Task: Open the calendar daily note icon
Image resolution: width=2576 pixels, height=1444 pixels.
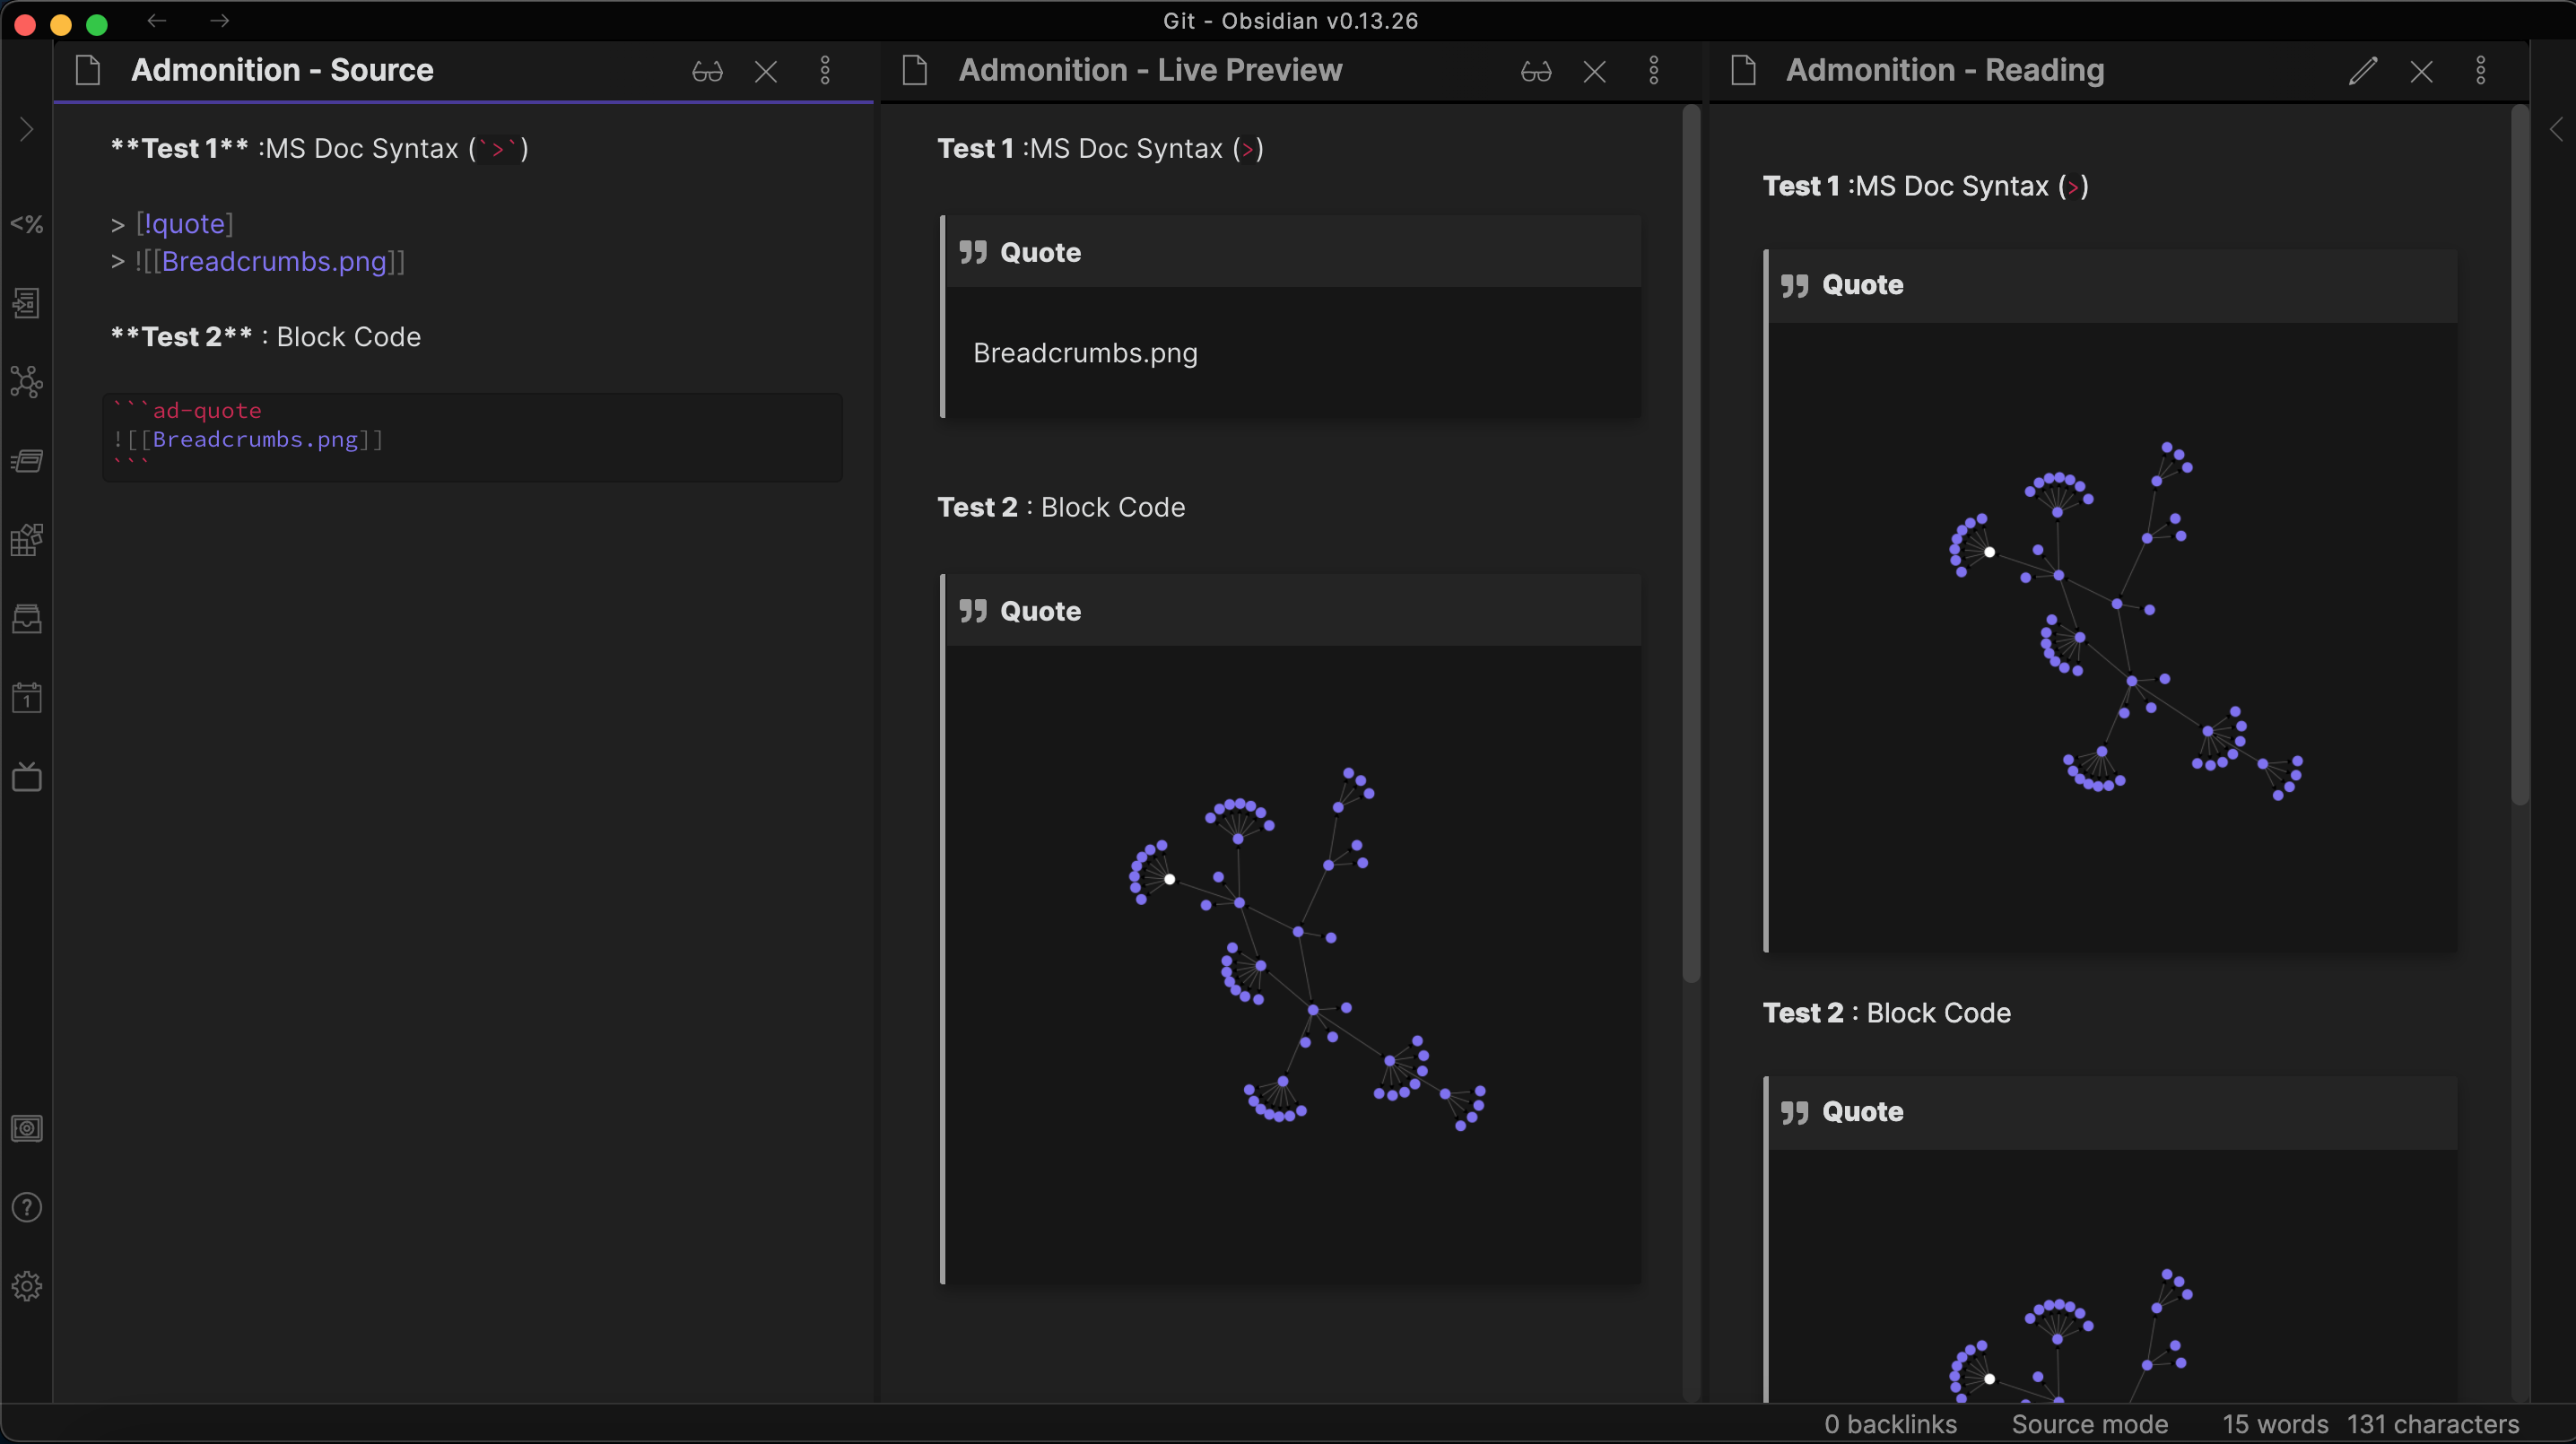Action: tap(27, 697)
